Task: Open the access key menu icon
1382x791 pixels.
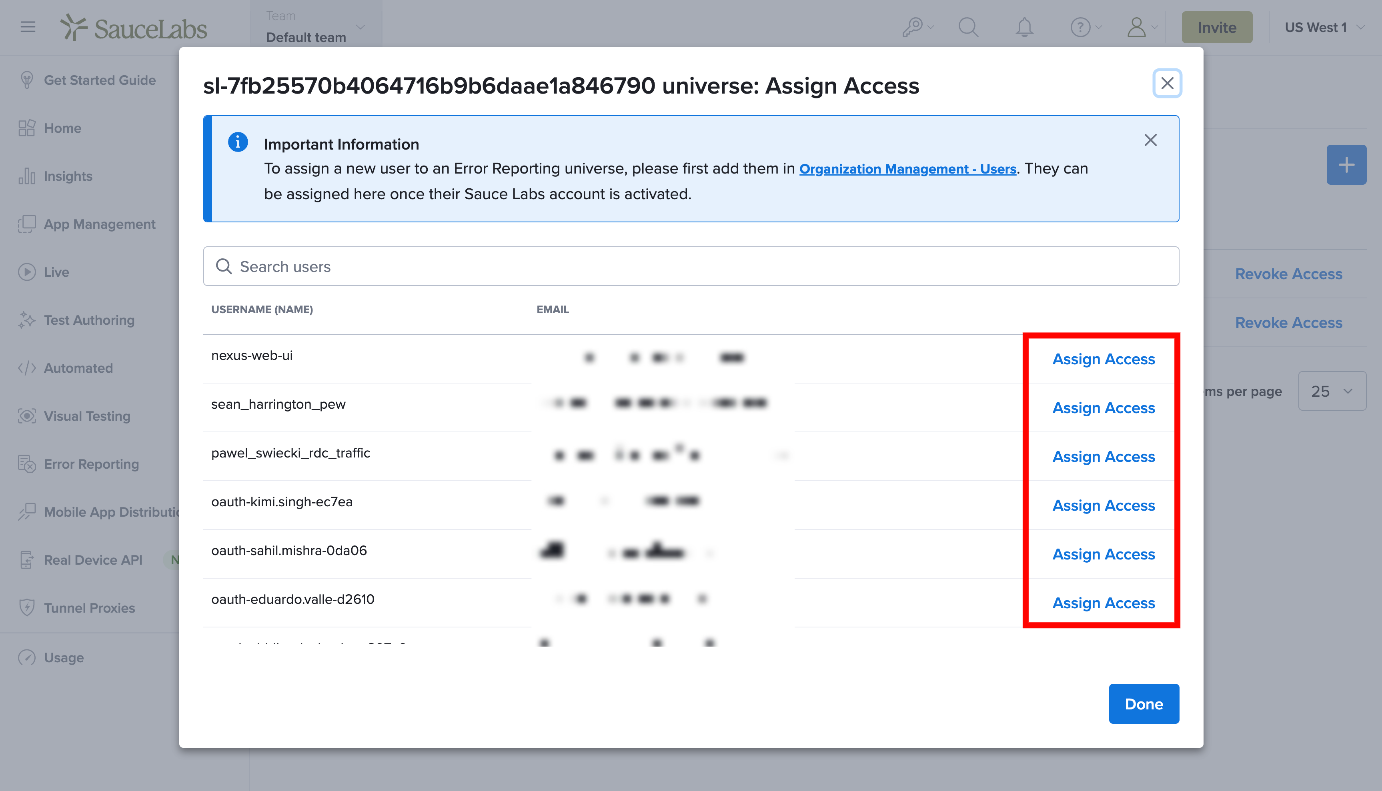Action: (912, 28)
